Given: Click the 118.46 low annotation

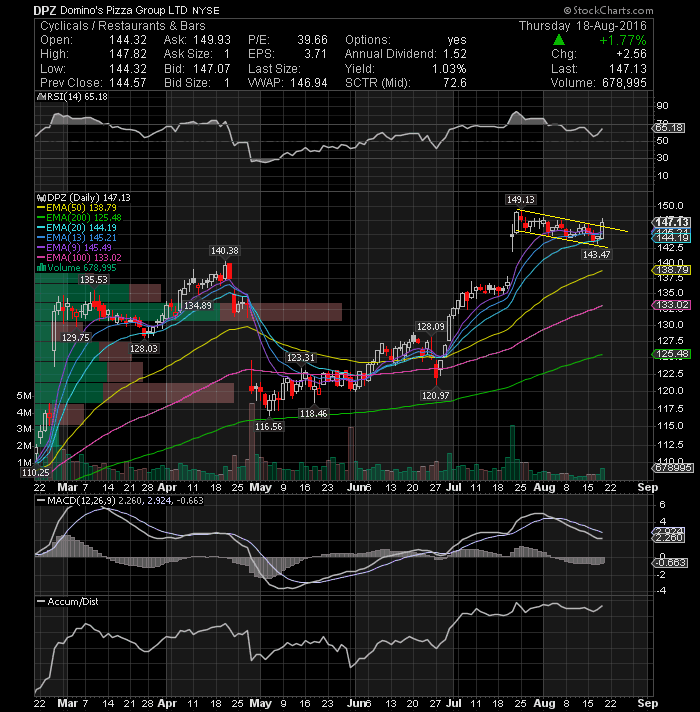Looking at the screenshot, I should click(314, 414).
